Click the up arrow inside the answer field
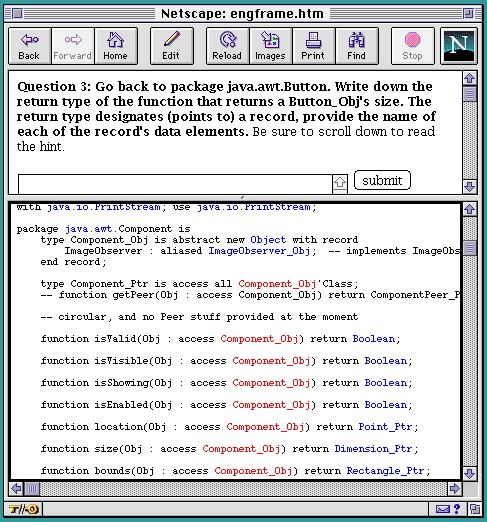This screenshot has height=522, width=487. coord(340,182)
